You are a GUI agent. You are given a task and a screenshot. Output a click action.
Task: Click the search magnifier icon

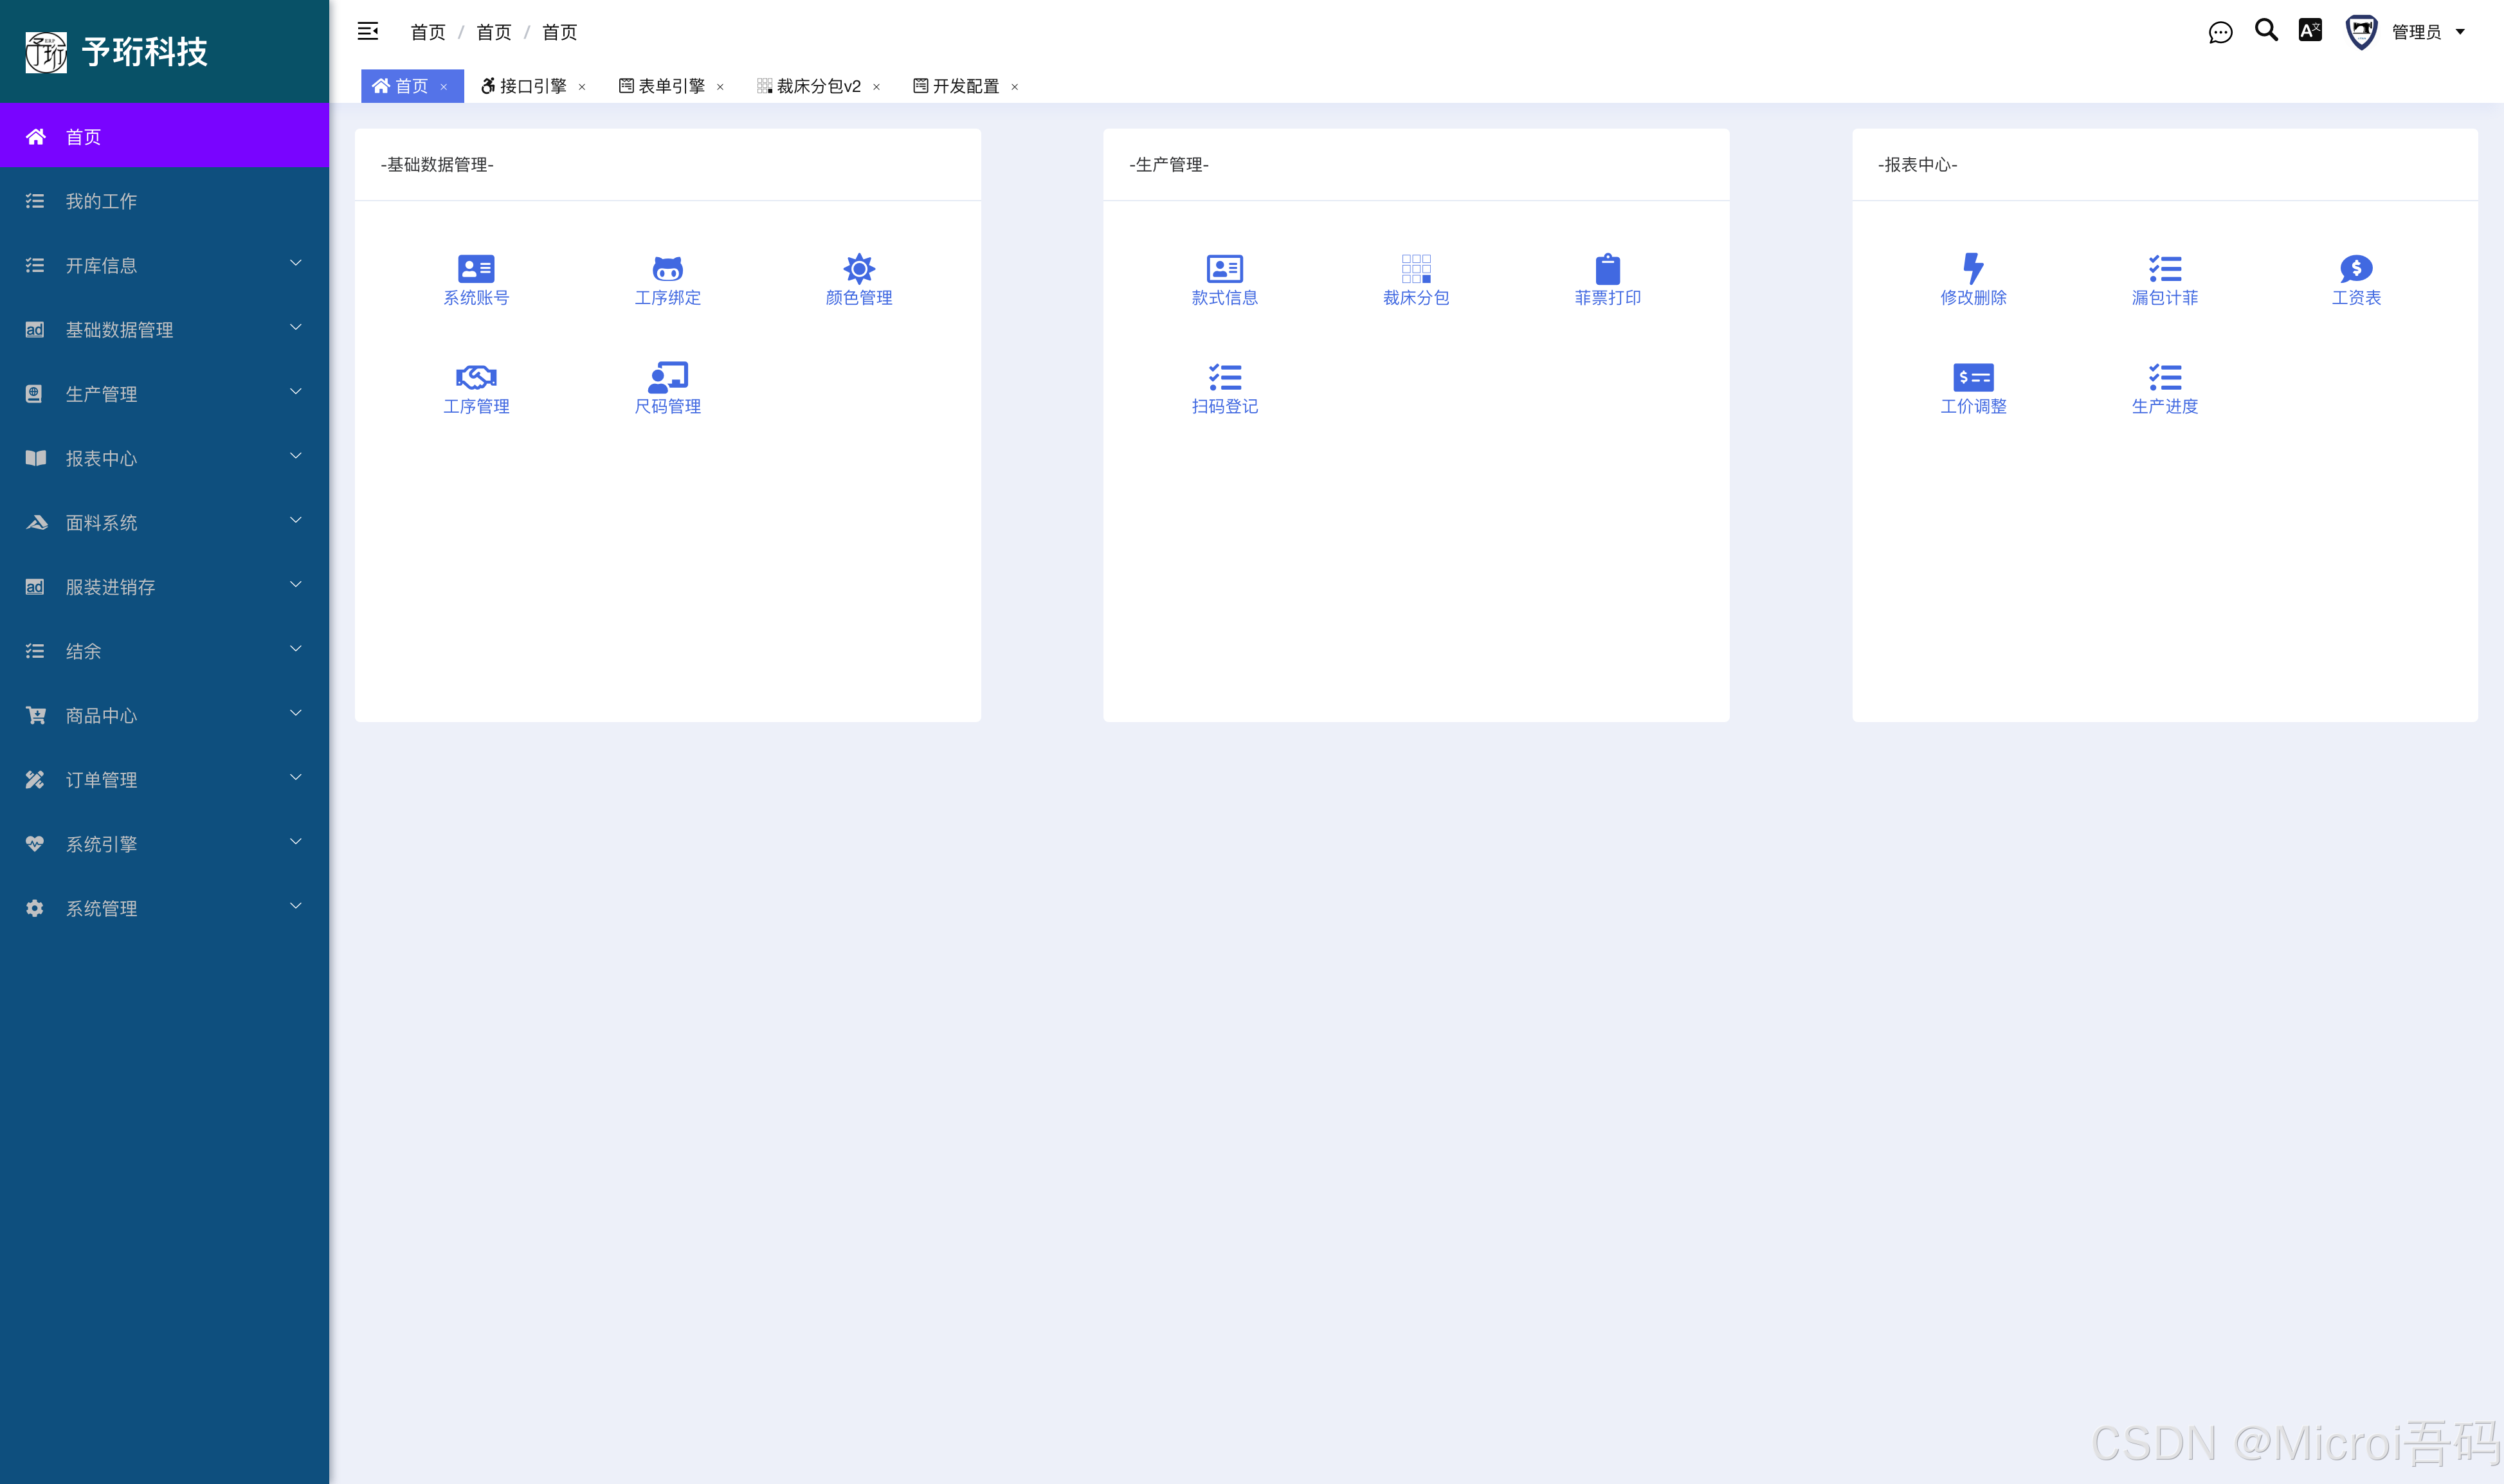pos(2266,31)
